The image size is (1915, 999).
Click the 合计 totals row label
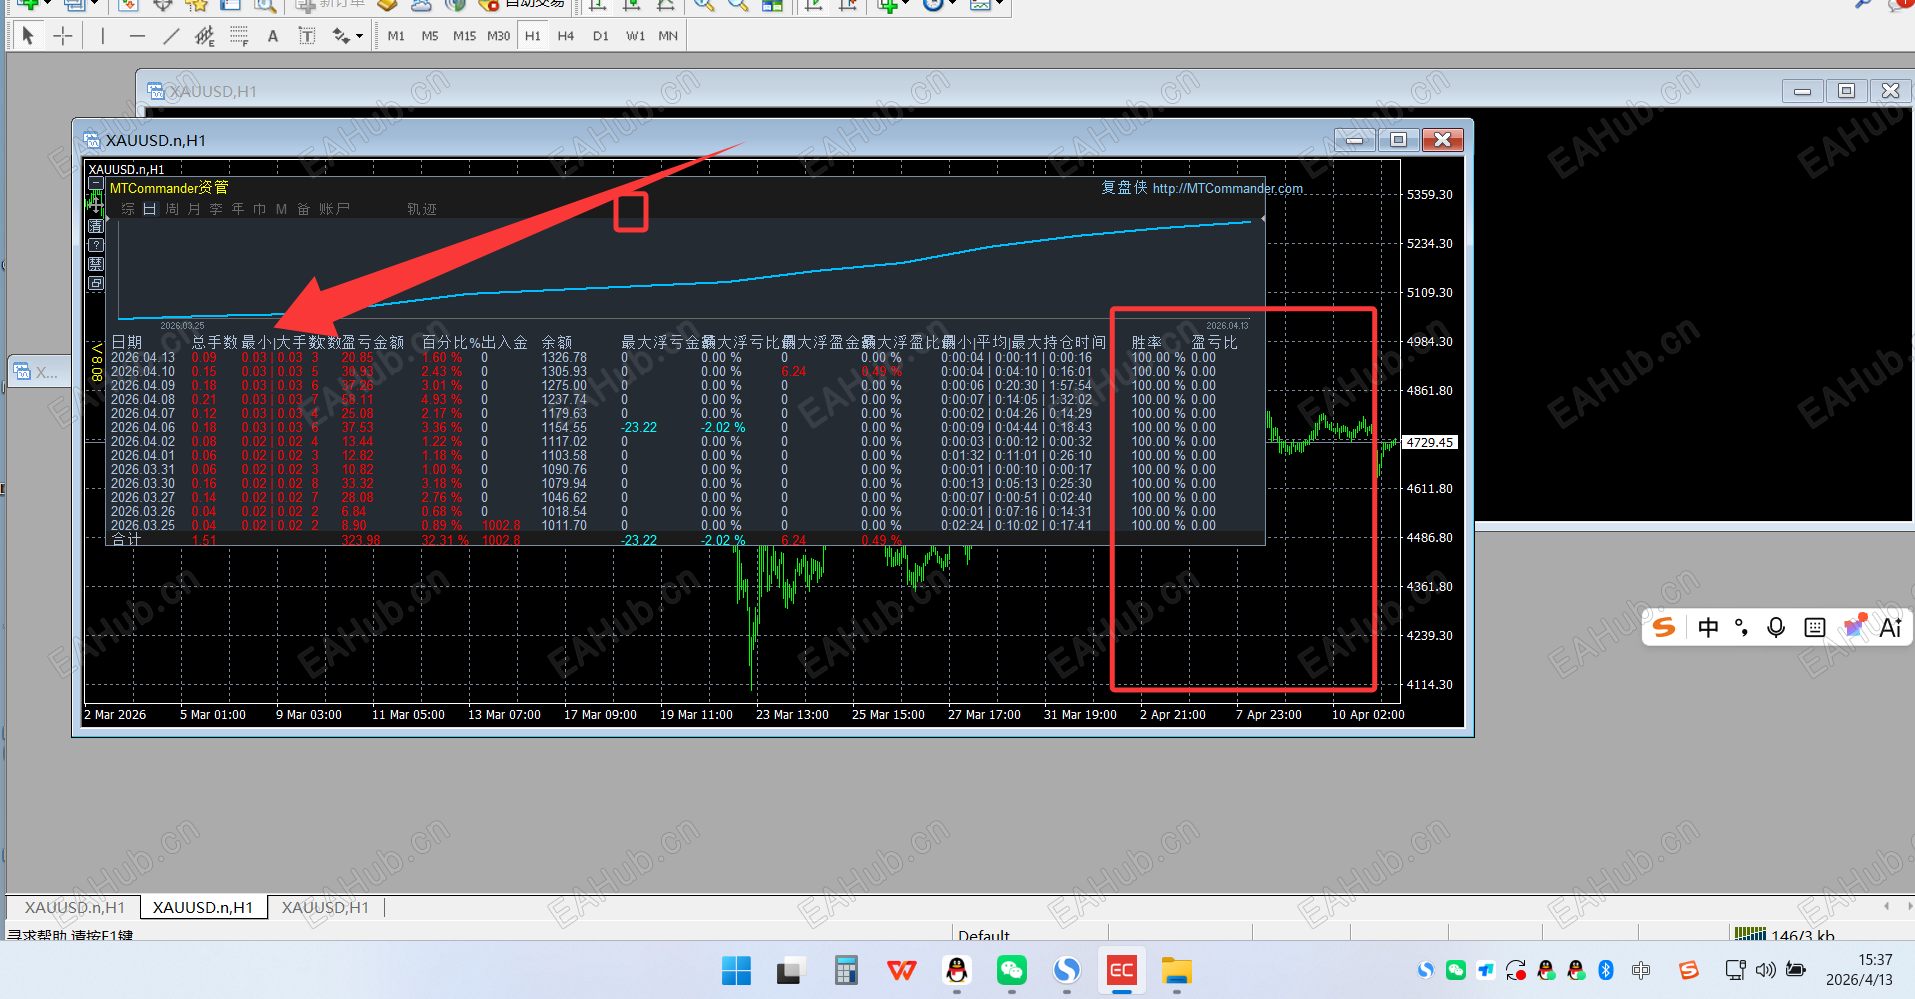(126, 539)
